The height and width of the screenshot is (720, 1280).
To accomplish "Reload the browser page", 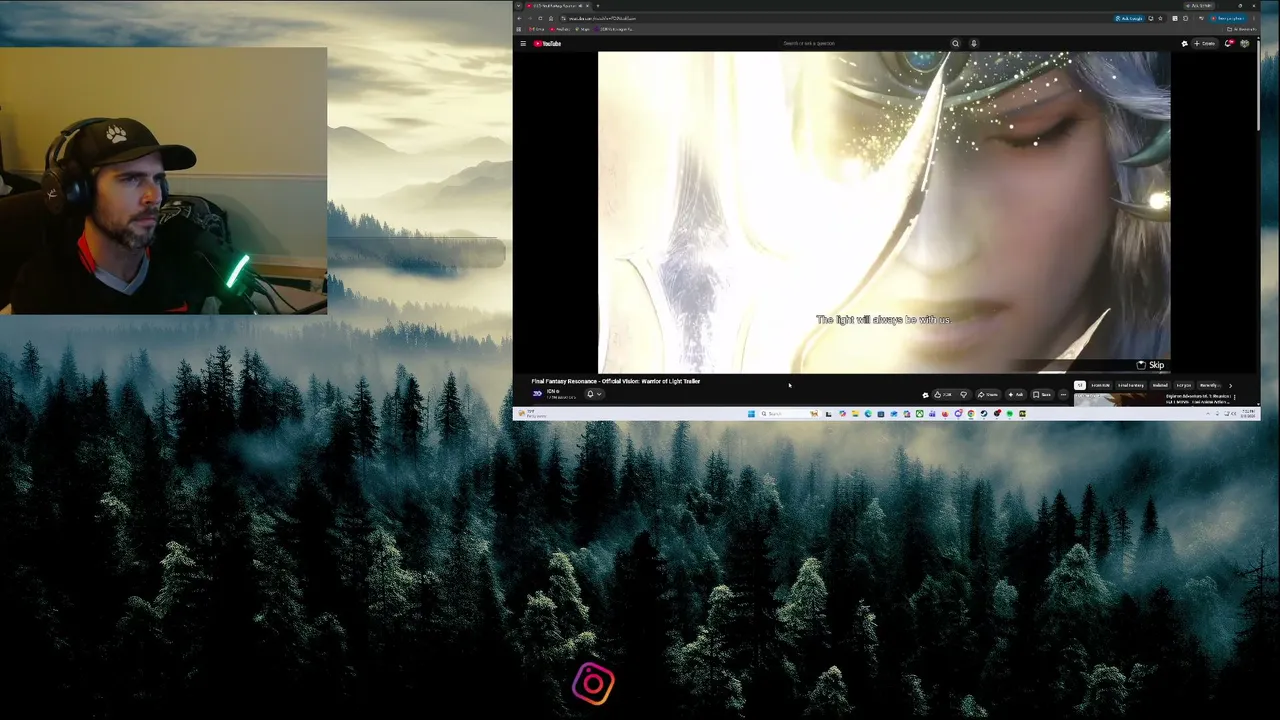I will pos(540,18).
